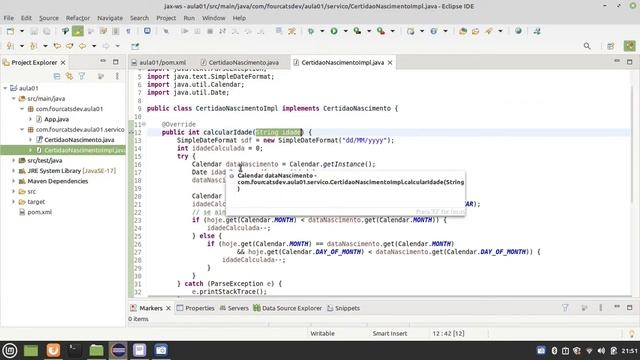The image size is (640, 360).
Task: Open the Debug configurations dropdown arrow
Action: coord(322,31)
